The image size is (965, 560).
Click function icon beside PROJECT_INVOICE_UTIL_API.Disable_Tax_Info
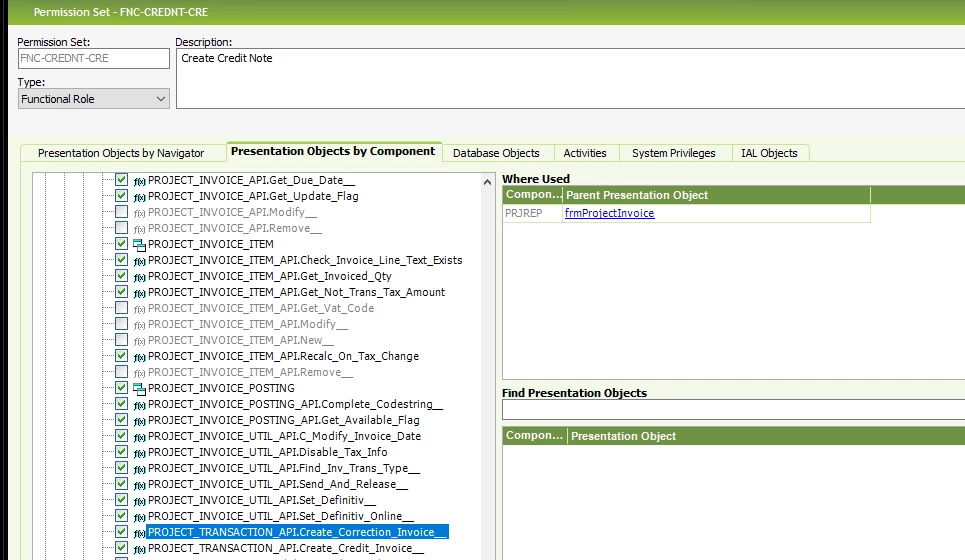coord(139,452)
